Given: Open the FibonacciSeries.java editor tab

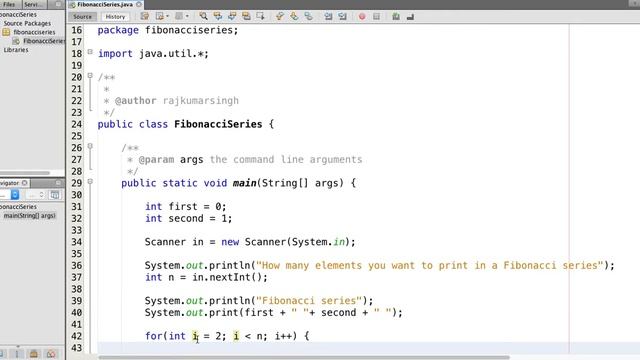Looking at the screenshot, I should click(104, 4).
